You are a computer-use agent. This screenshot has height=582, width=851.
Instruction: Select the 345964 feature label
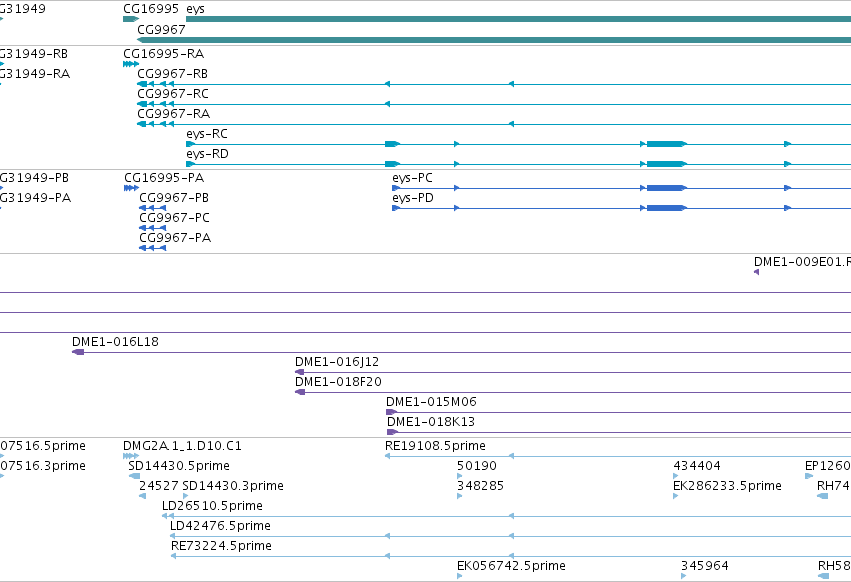[x=704, y=566]
